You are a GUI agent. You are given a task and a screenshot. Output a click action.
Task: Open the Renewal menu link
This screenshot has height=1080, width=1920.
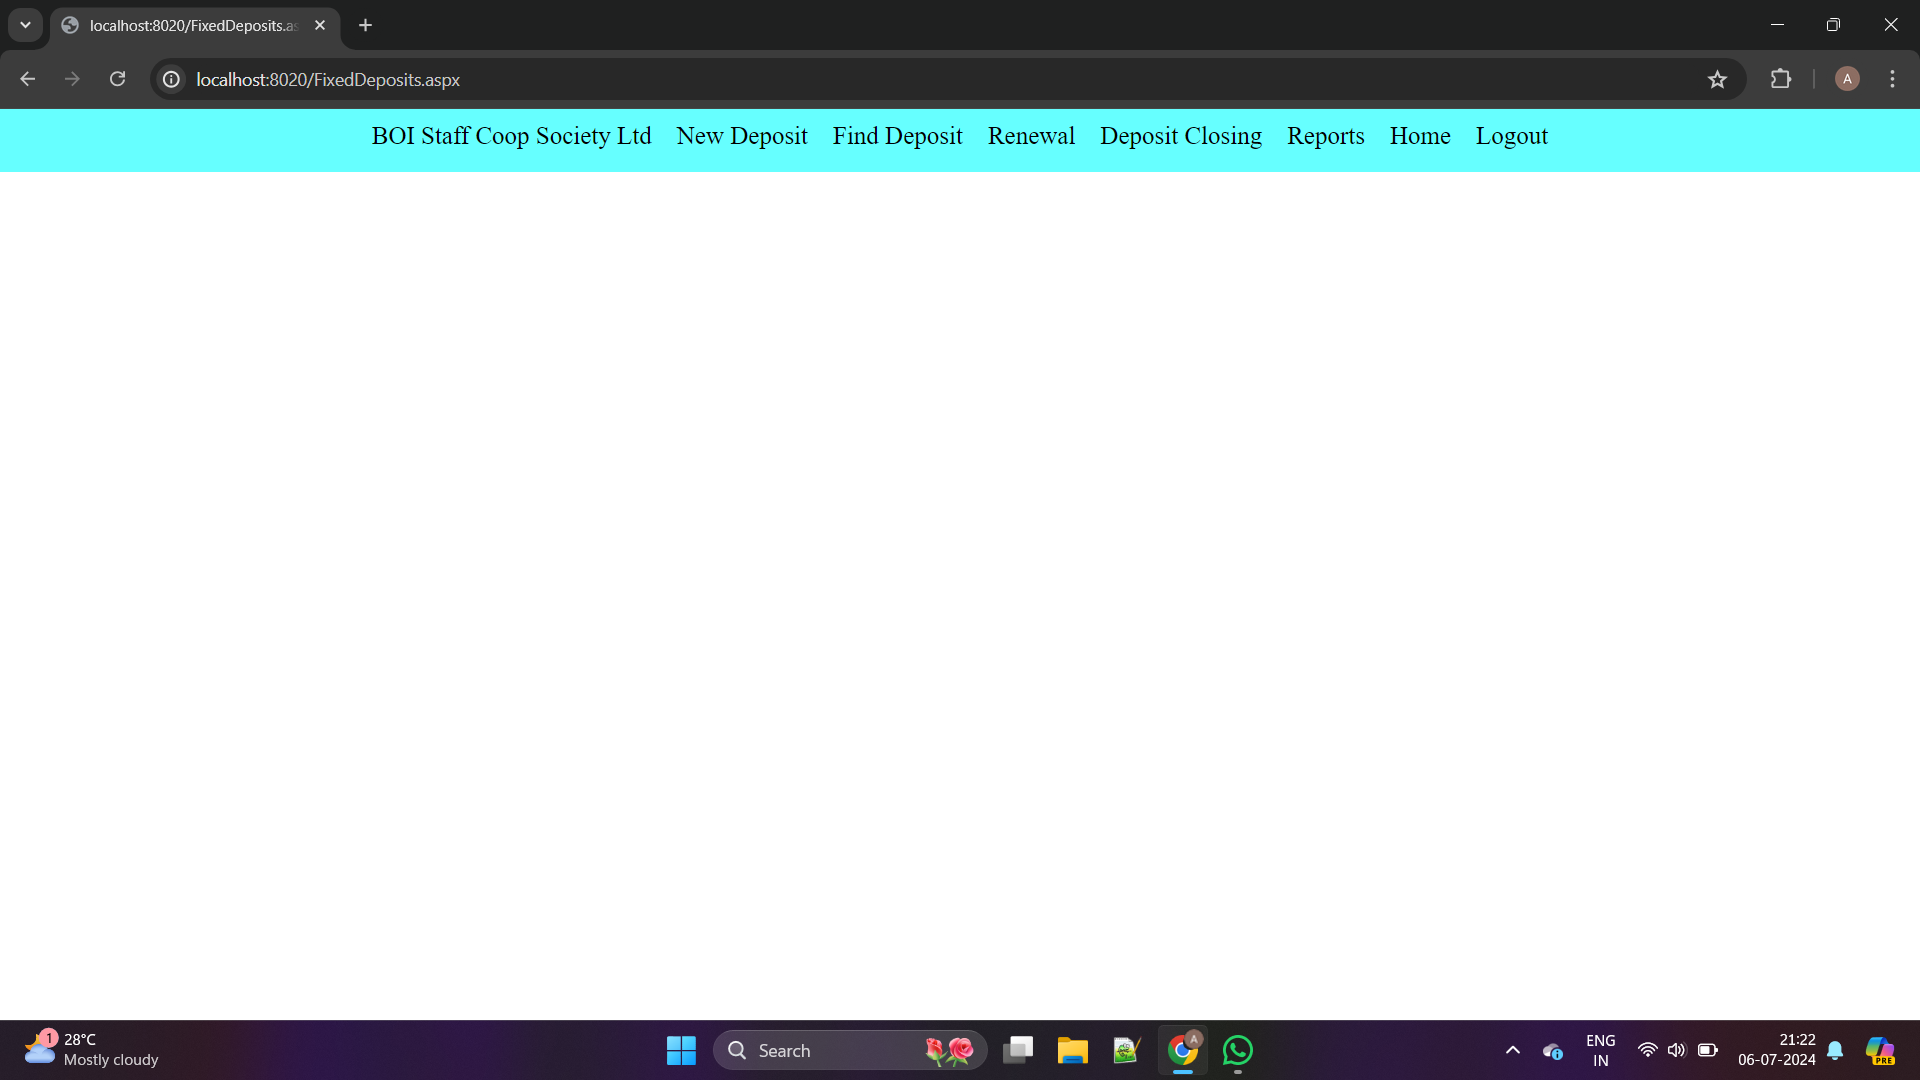coord(1031,136)
